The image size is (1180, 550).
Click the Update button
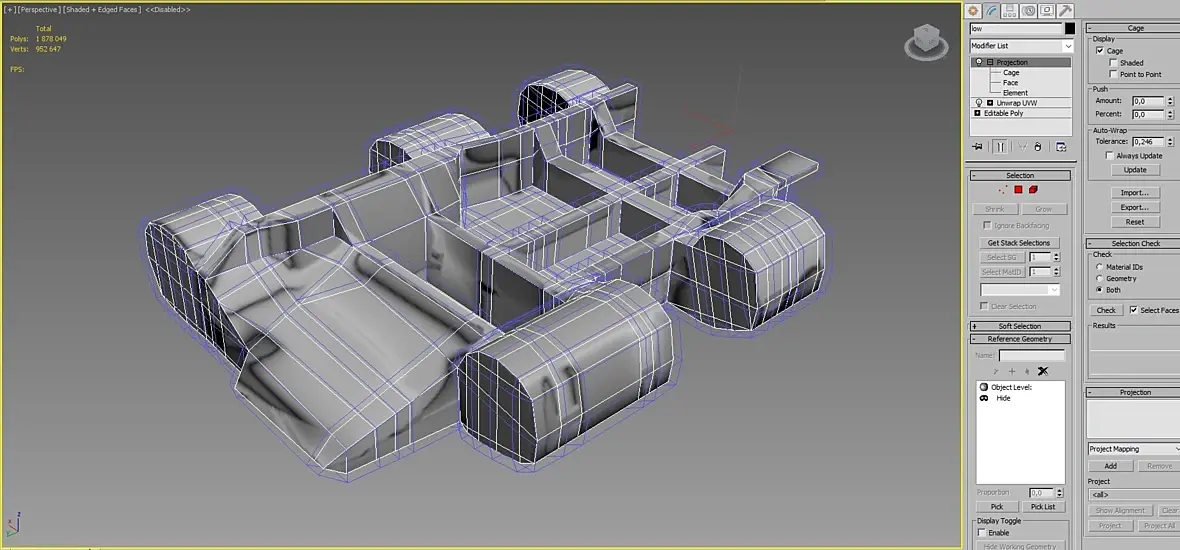pos(1135,170)
